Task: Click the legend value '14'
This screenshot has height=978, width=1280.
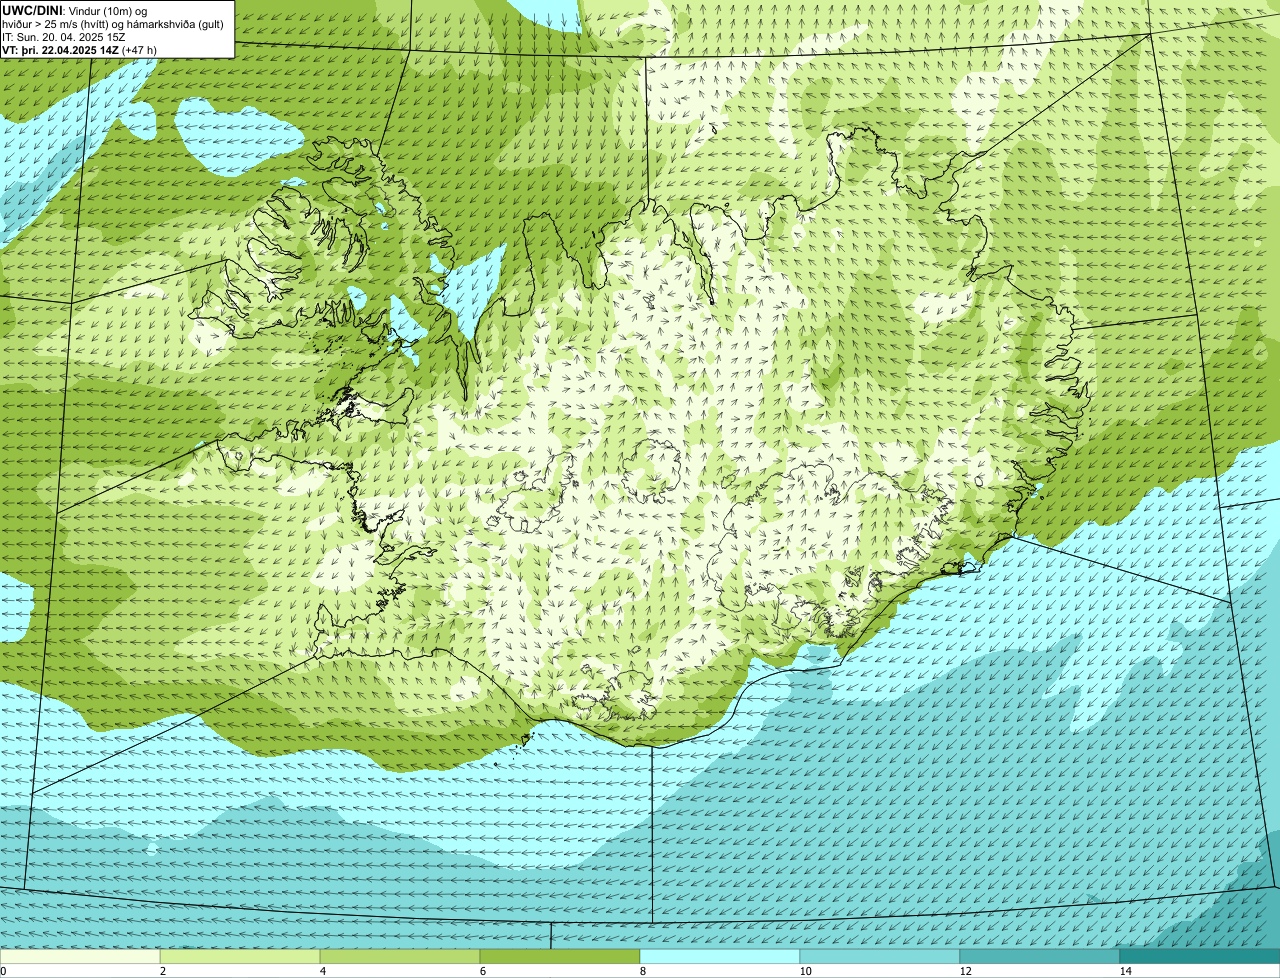Action: 1125,971
